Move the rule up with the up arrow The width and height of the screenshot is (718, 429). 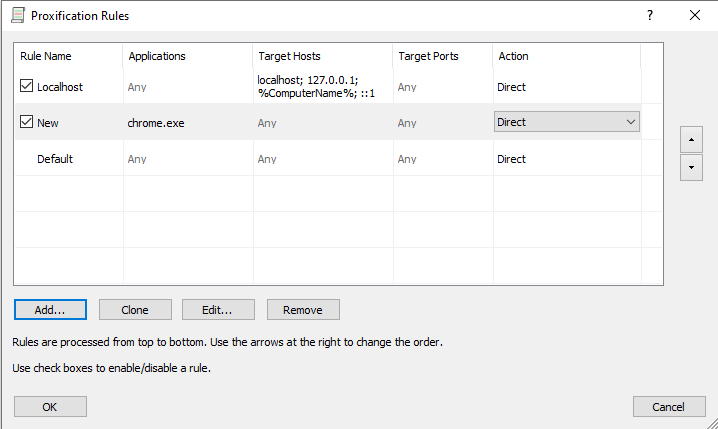click(691, 140)
